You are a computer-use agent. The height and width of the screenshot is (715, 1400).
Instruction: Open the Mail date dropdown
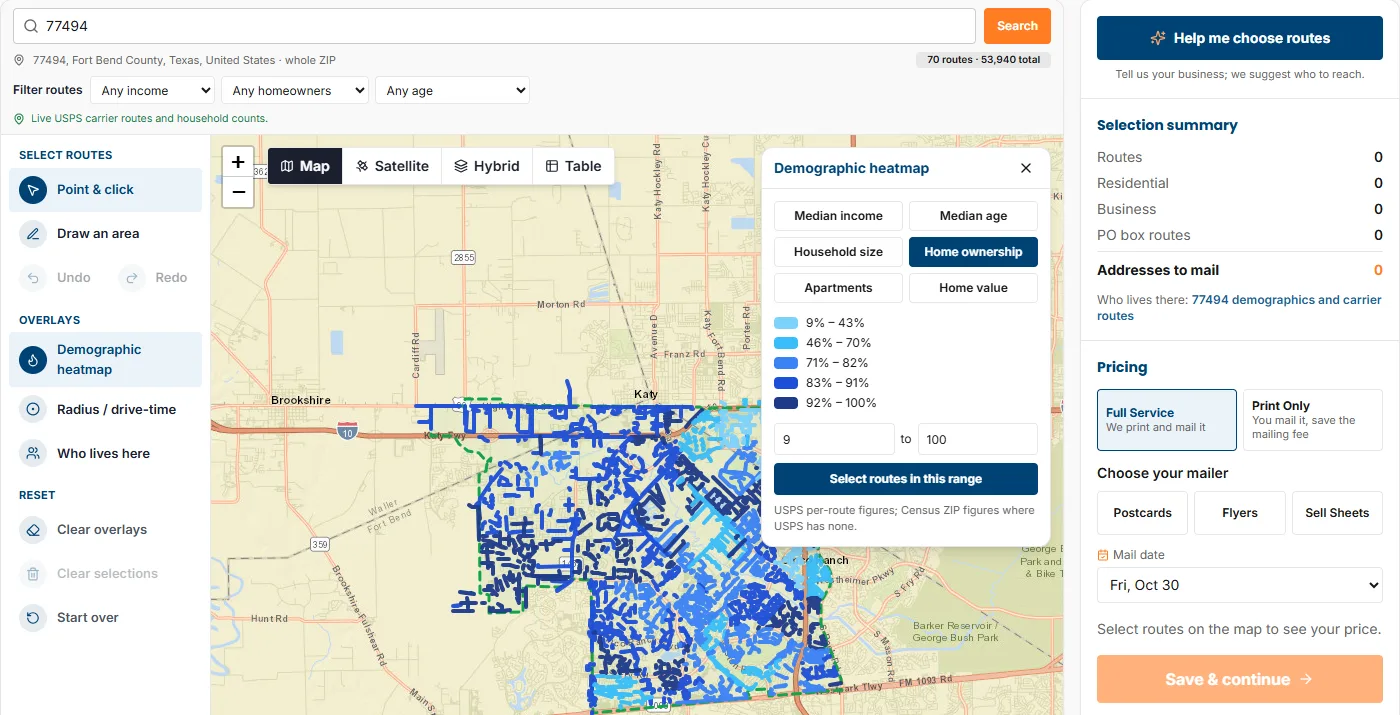[1240, 585]
